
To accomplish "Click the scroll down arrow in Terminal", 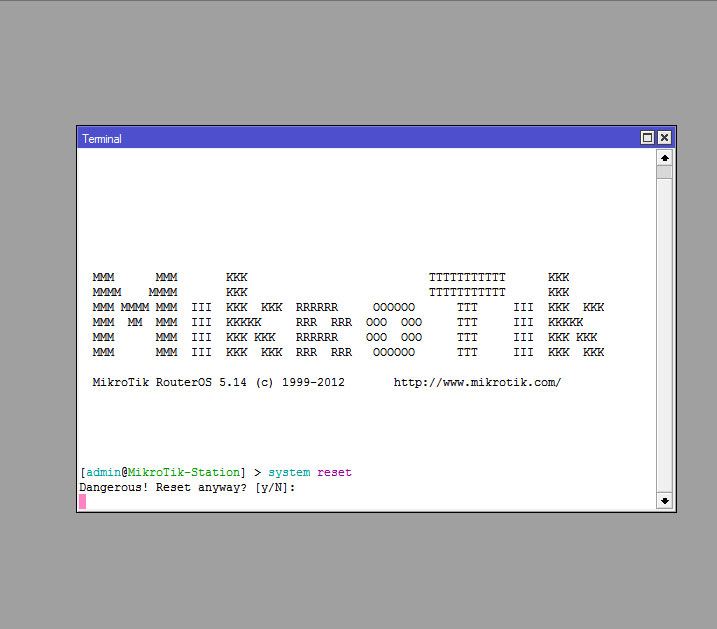I will pyautogui.click(x=664, y=500).
